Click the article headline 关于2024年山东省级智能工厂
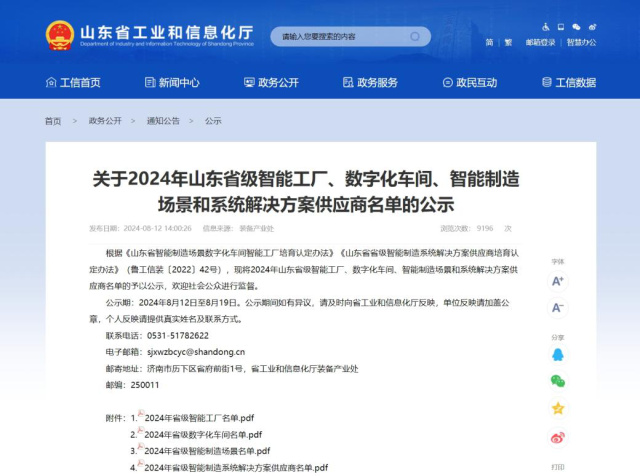The image size is (640, 476). click(x=306, y=191)
